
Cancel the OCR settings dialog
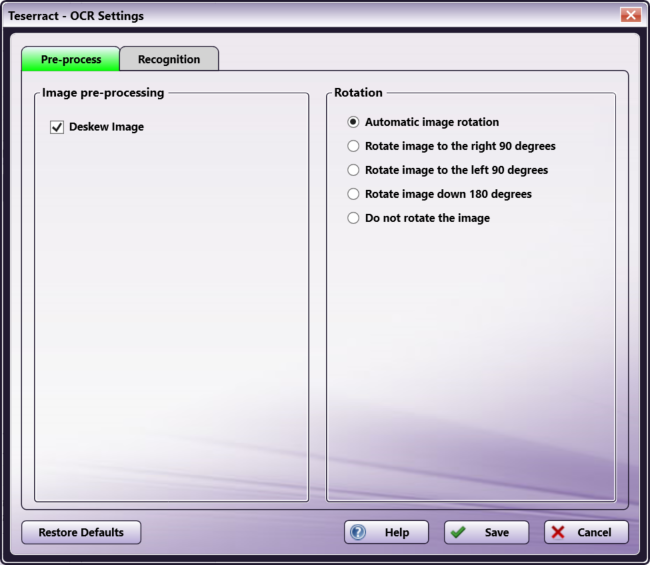point(586,532)
